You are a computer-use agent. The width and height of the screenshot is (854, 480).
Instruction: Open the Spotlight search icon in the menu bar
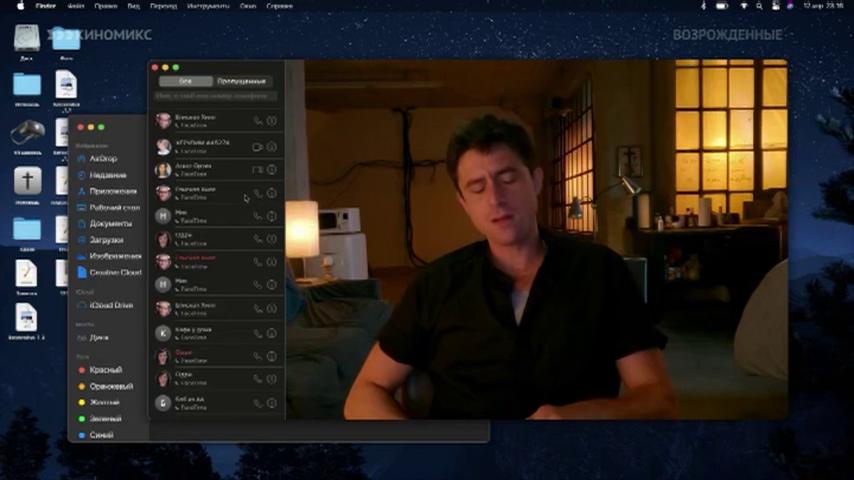click(759, 6)
